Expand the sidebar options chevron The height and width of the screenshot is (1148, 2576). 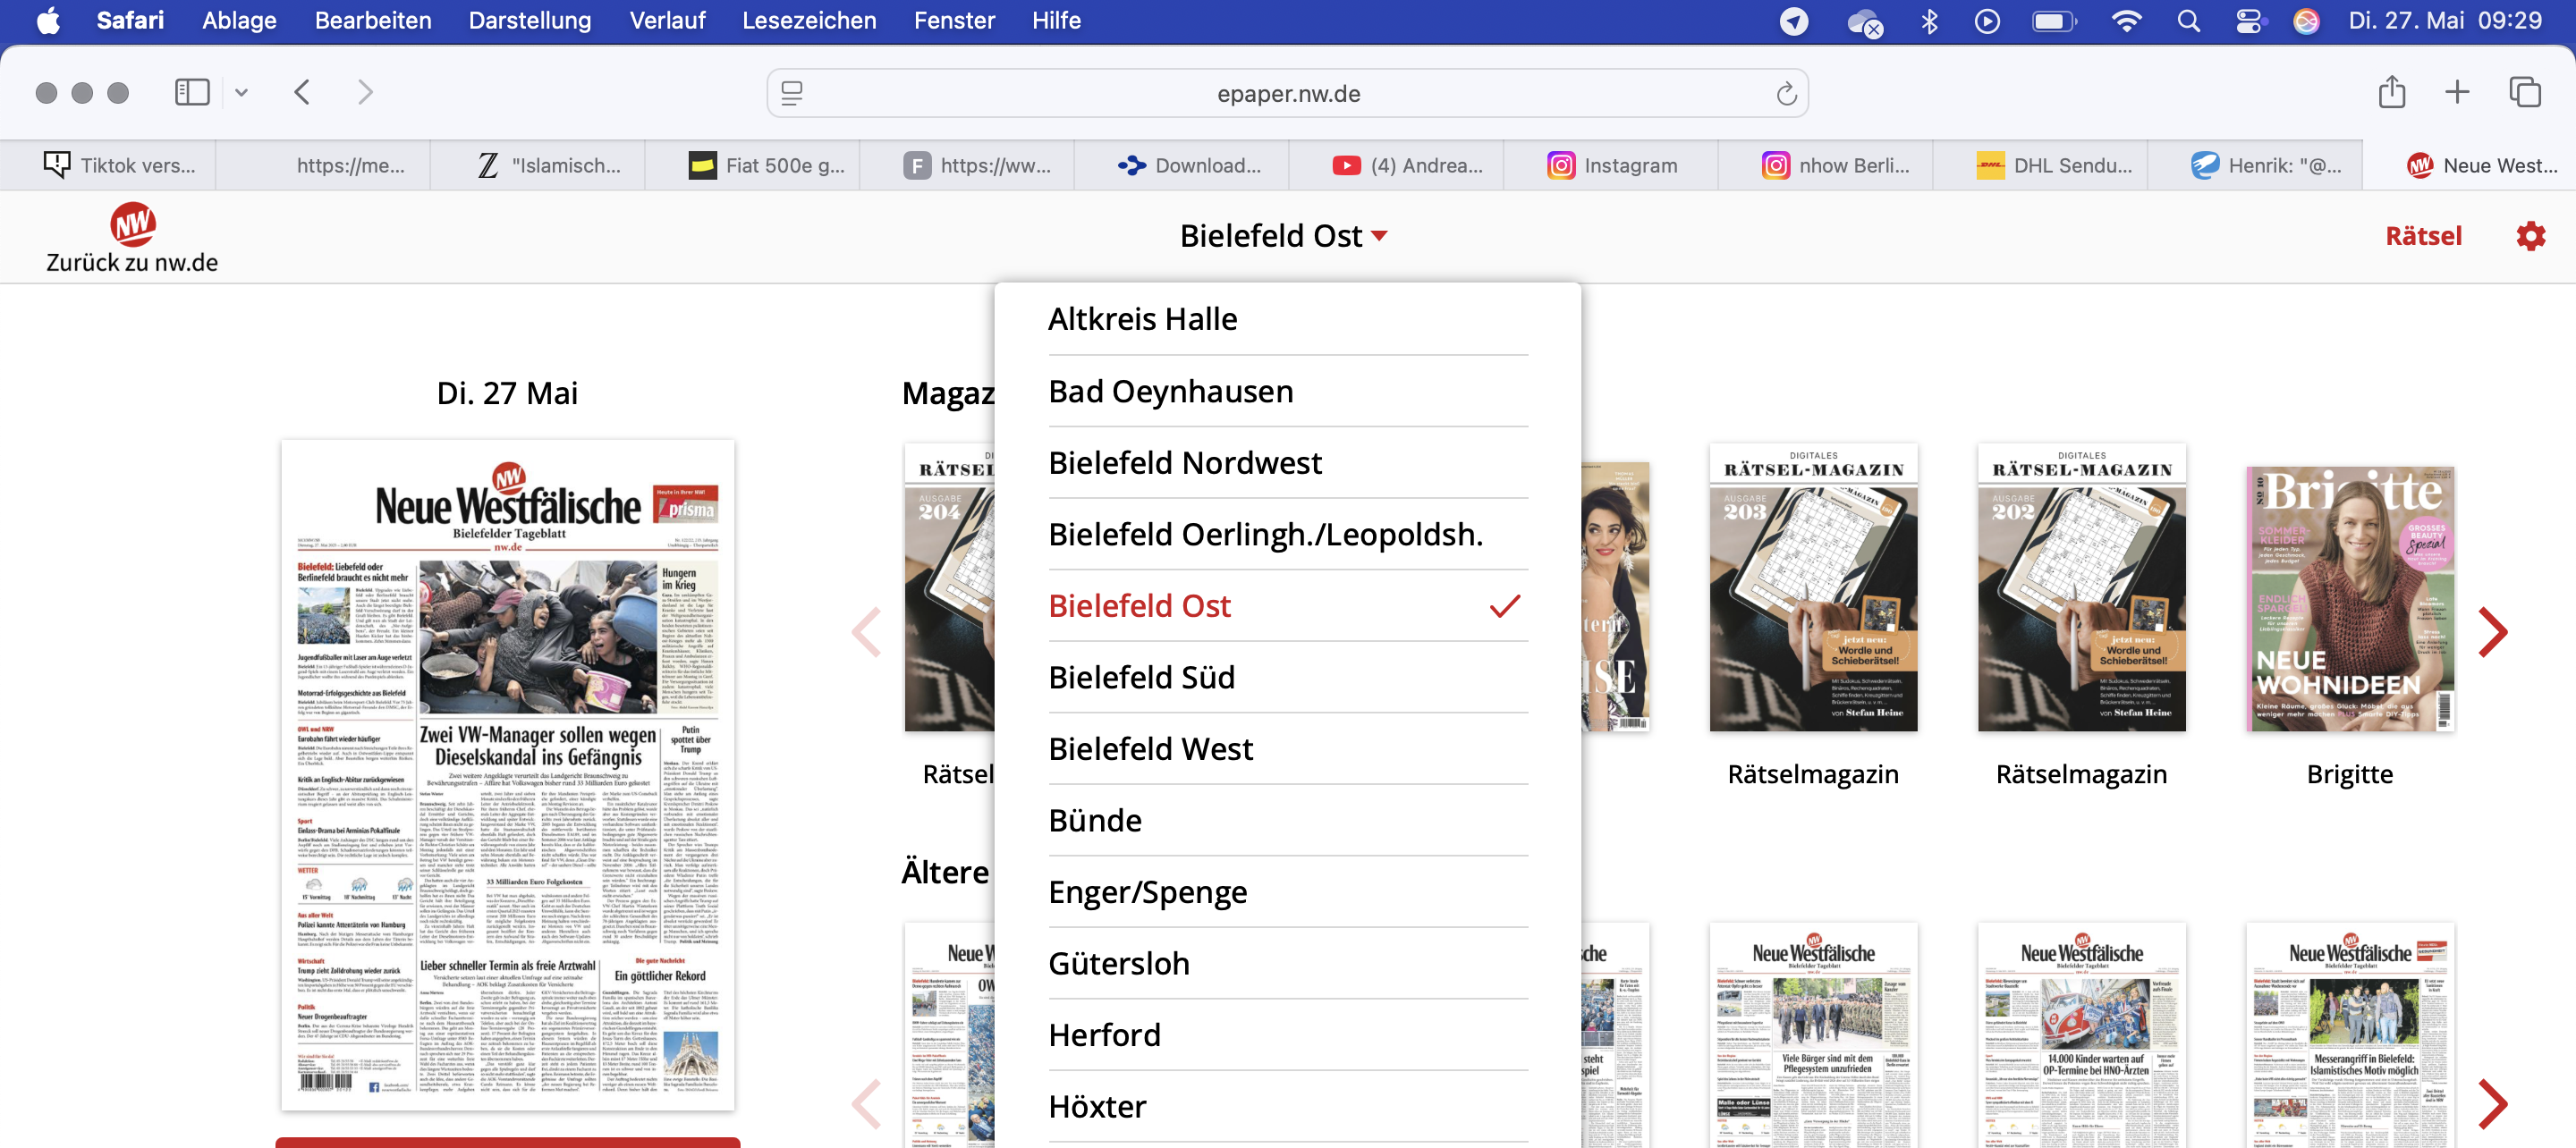(241, 93)
